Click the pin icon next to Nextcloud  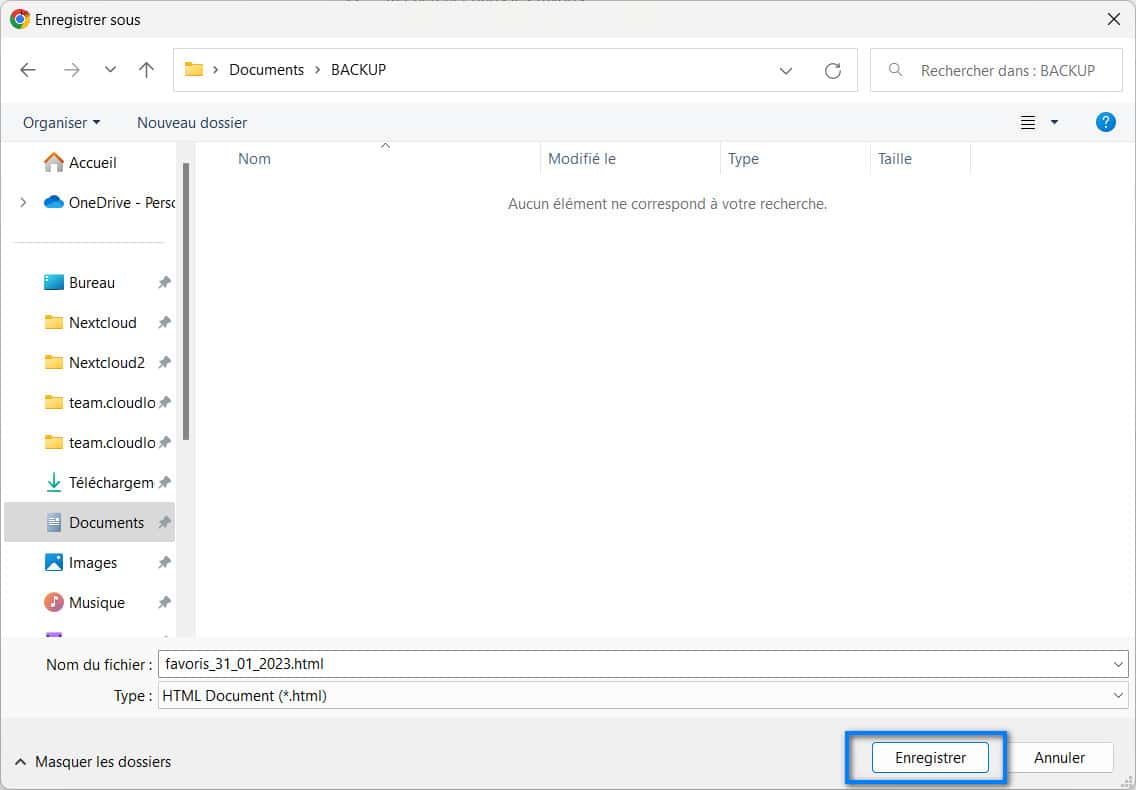coord(164,322)
